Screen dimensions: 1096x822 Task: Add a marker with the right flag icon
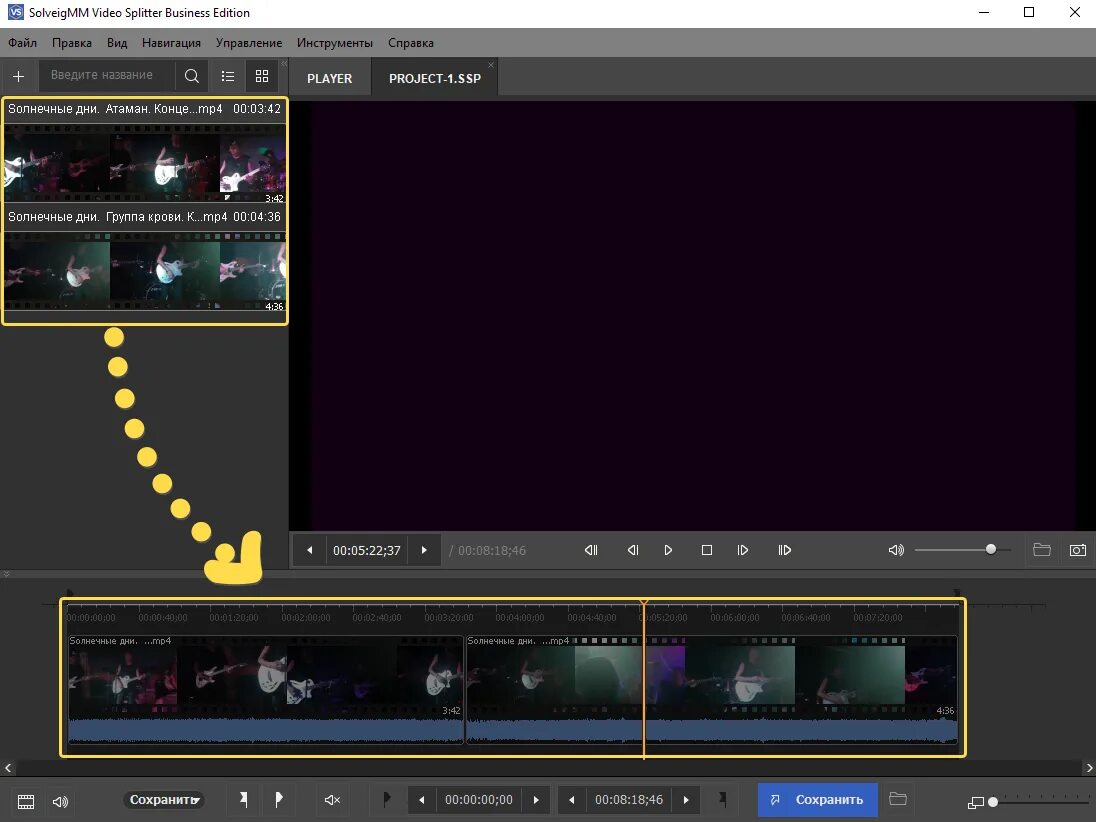[278, 799]
